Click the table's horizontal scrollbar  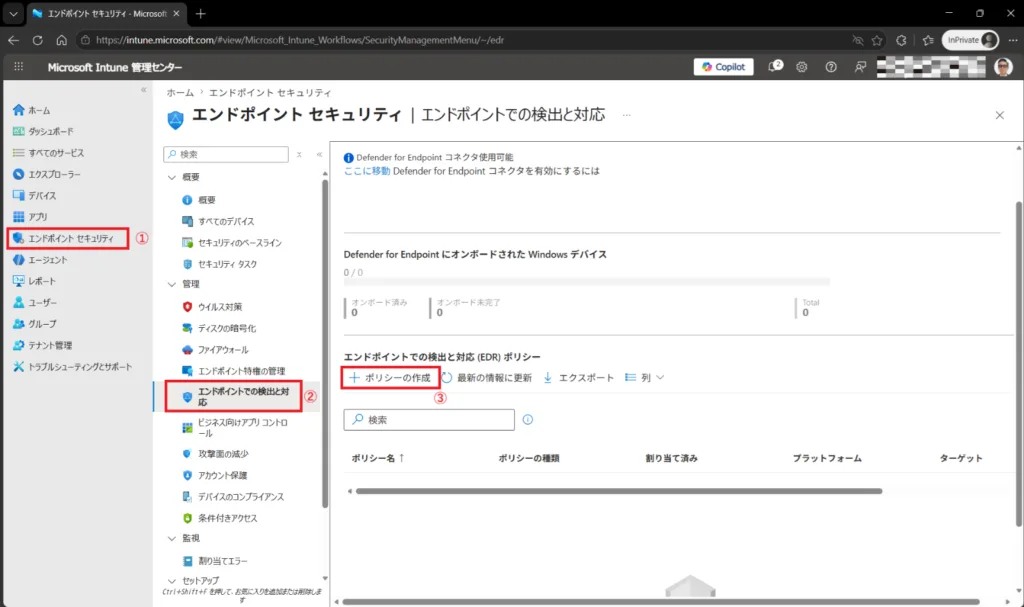pyautogui.click(x=618, y=491)
